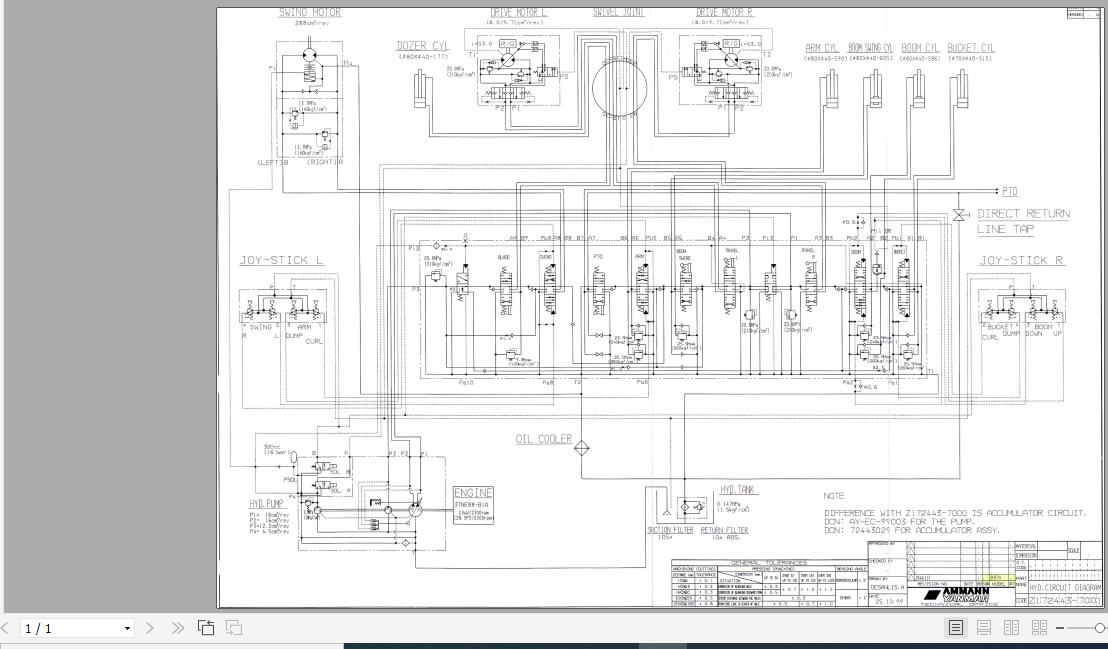Screen dimensions: 1108x649
Task: Click the ARM CYL label
Action: coord(821,48)
